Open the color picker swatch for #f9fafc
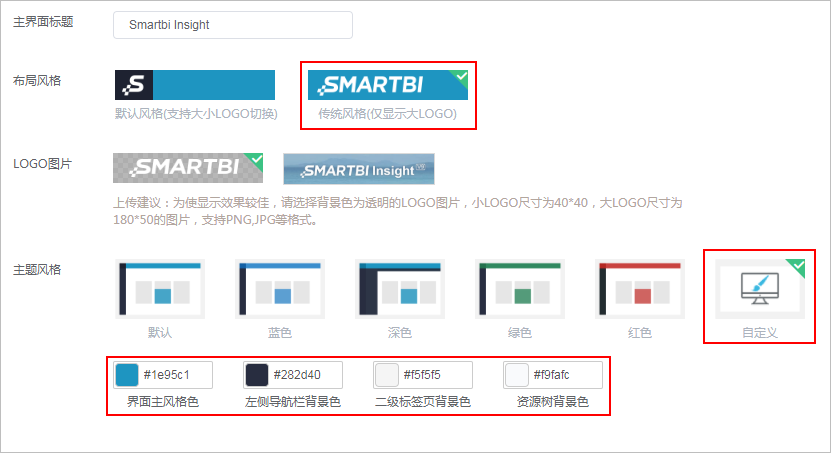Viewport: 831px width, 453px height. coord(517,375)
